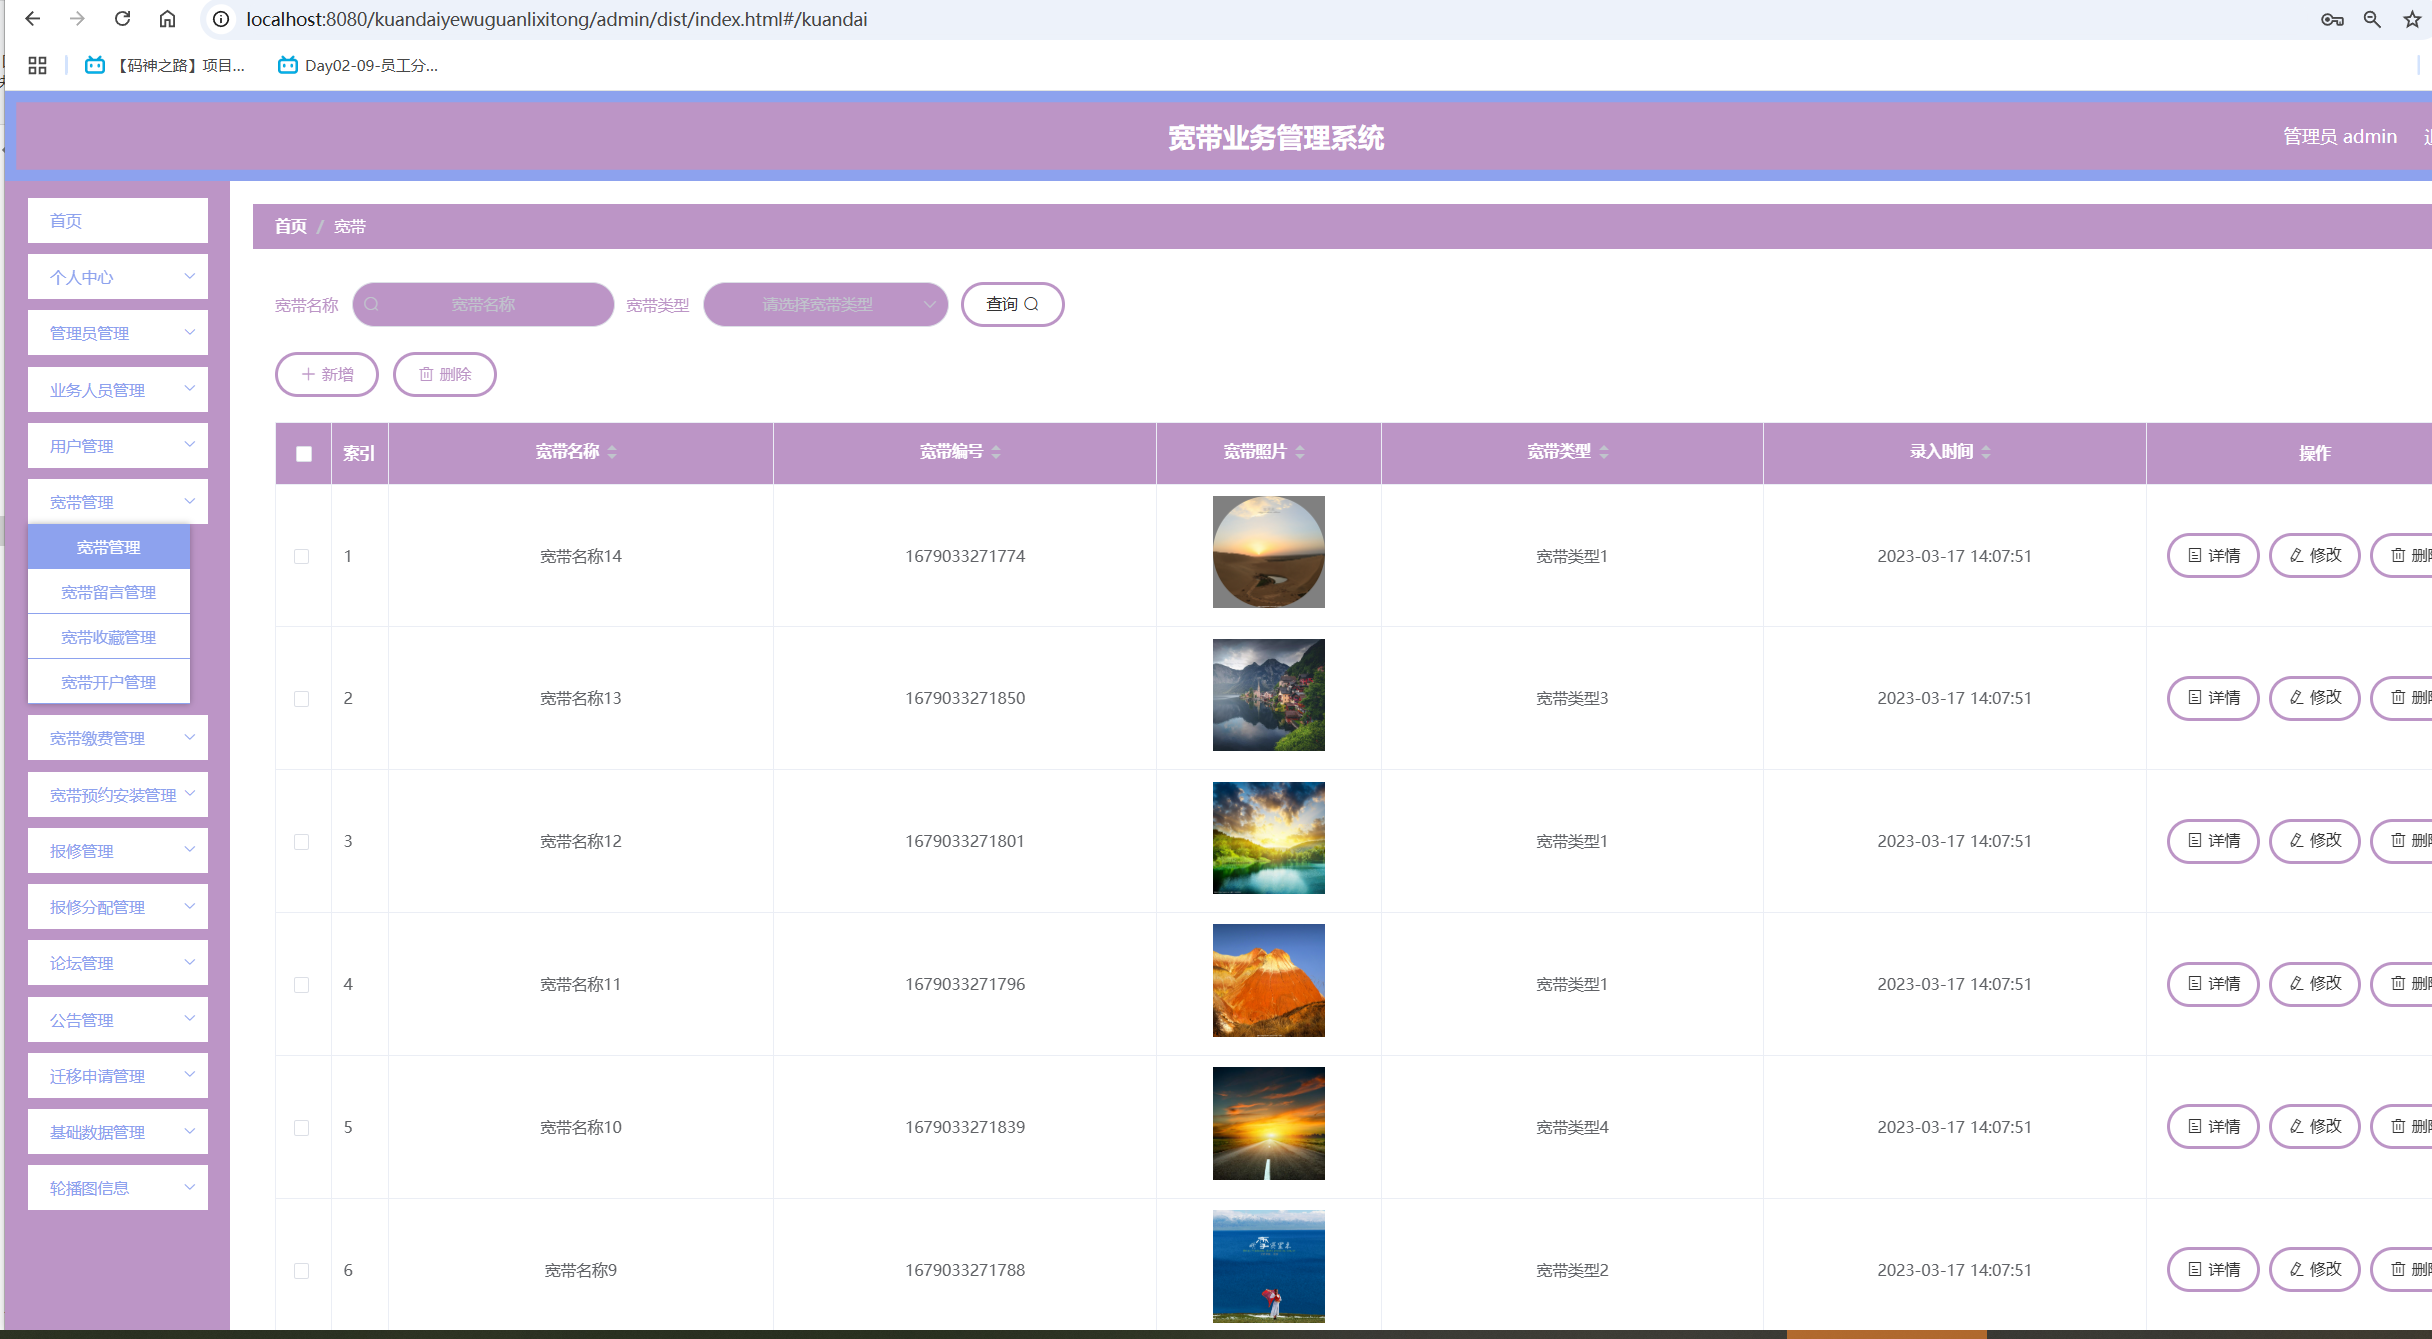This screenshot has height=1339, width=2432.
Task: Expand the 报修管理 sidebar menu
Action: point(118,851)
